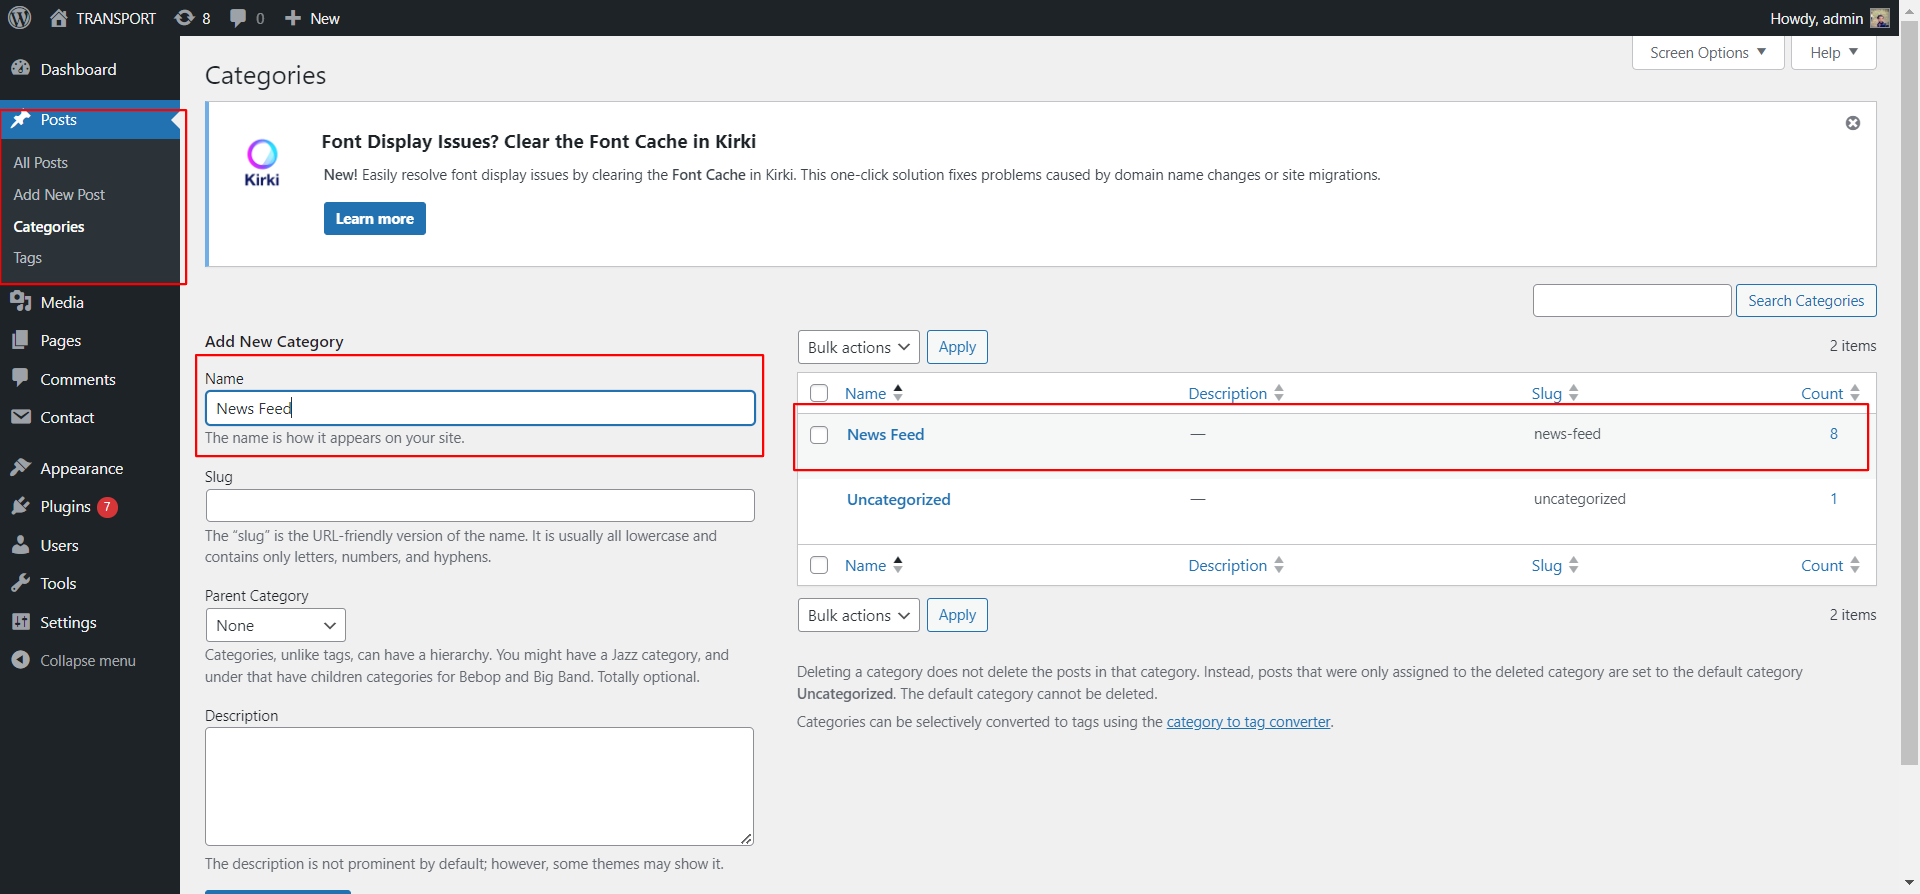The width and height of the screenshot is (1920, 894).
Task: Tick the News Feed category checkbox
Action: 819,435
